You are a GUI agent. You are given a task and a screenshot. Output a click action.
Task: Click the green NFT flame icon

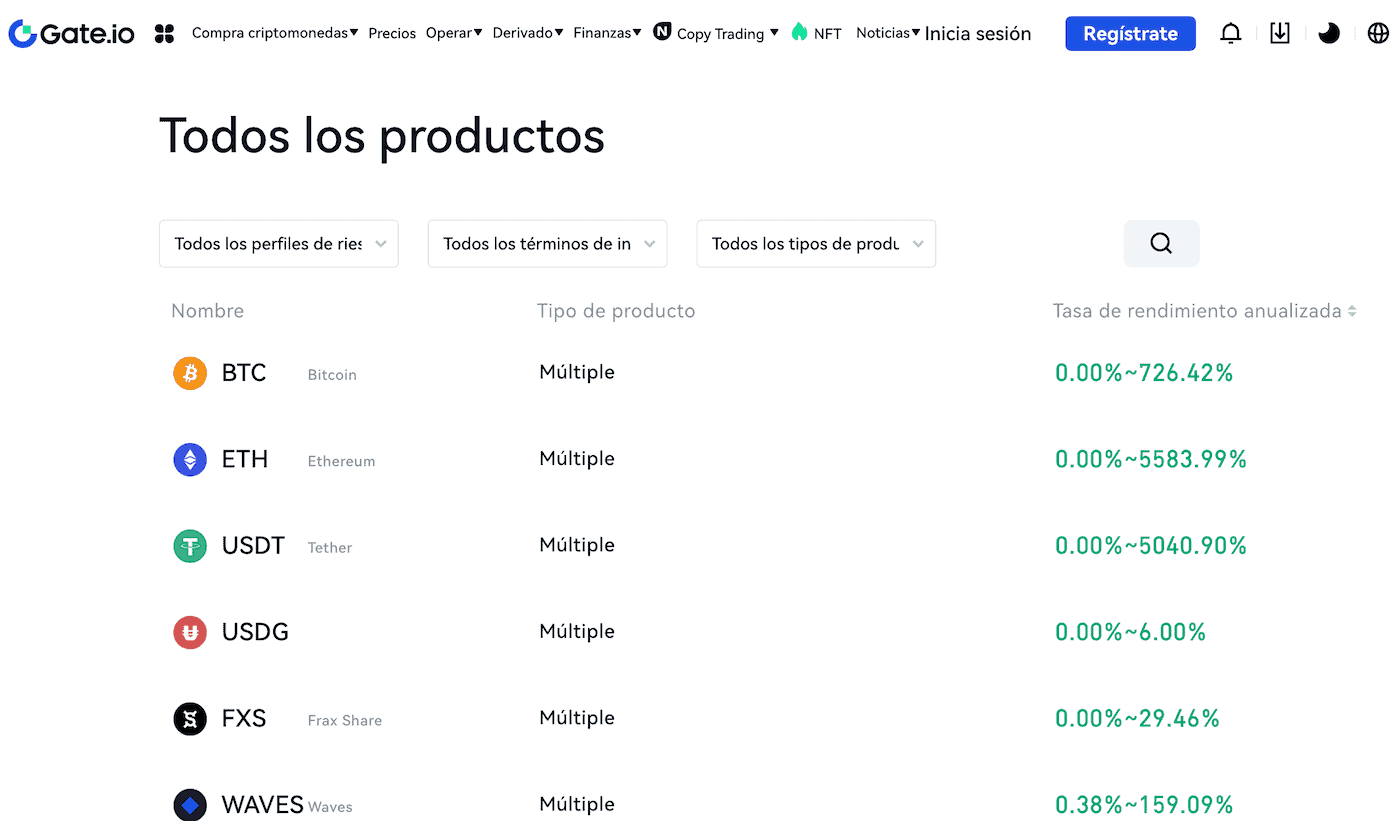pyautogui.click(x=799, y=32)
